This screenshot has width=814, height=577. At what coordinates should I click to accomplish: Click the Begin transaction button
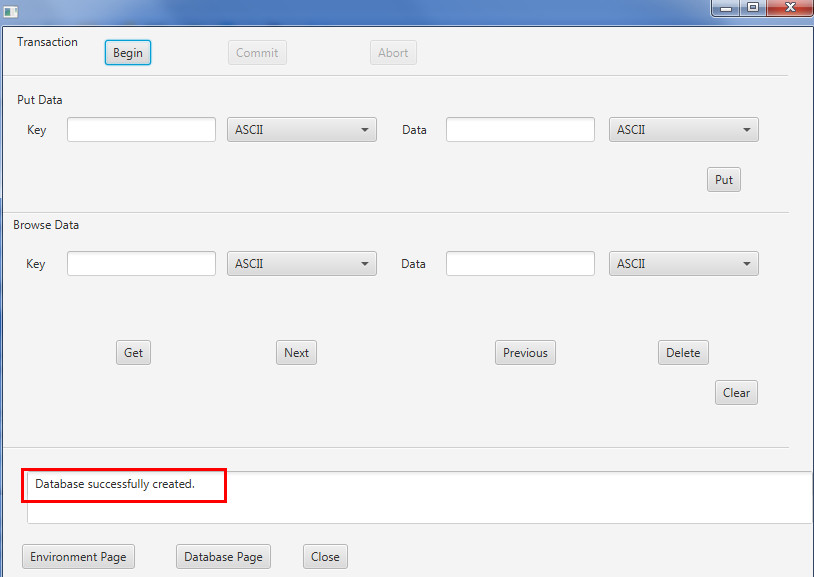click(x=127, y=52)
